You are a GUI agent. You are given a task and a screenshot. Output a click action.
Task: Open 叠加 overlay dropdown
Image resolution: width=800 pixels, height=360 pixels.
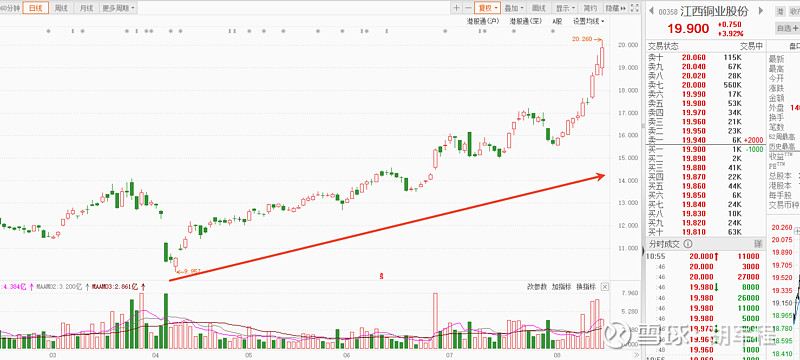[514, 8]
